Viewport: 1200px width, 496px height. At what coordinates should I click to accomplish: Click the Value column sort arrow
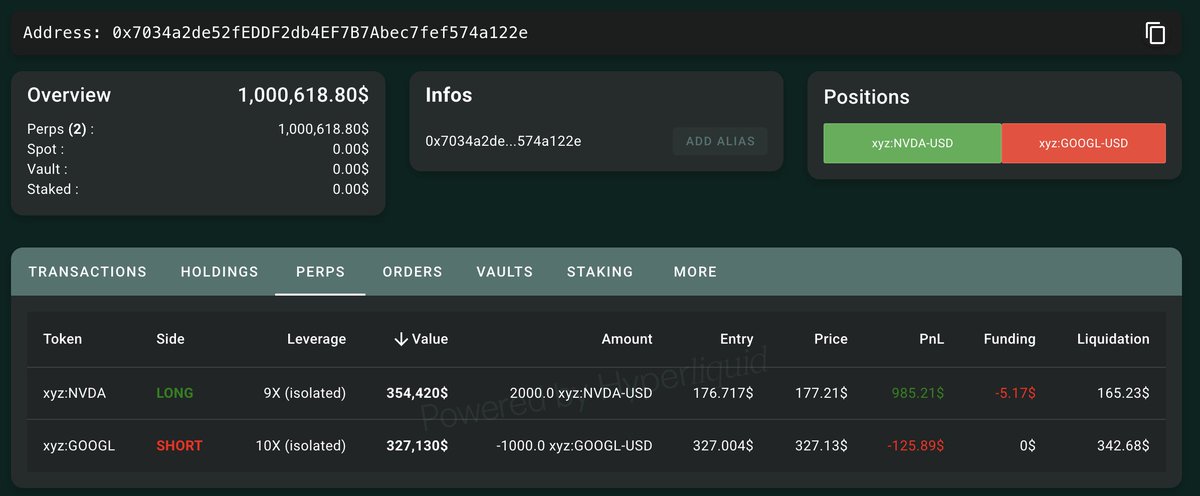(401, 339)
